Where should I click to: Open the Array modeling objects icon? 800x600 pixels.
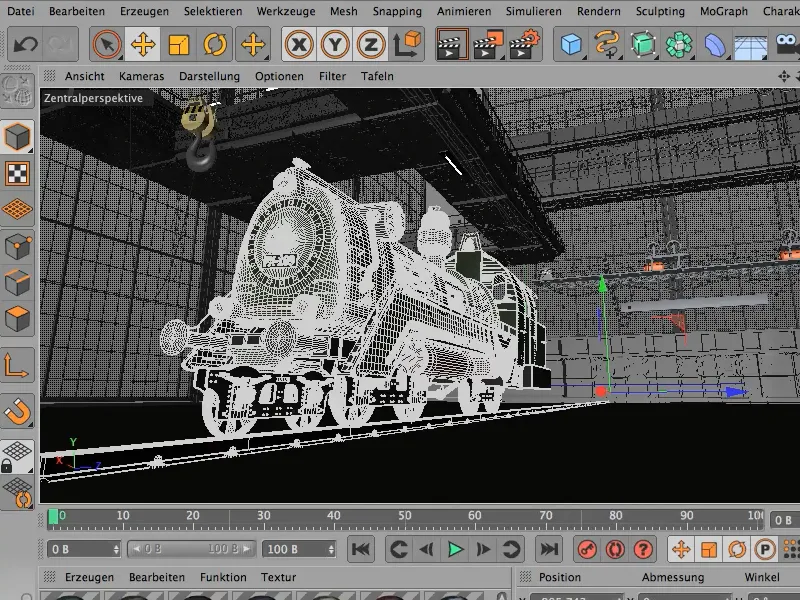point(679,44)
